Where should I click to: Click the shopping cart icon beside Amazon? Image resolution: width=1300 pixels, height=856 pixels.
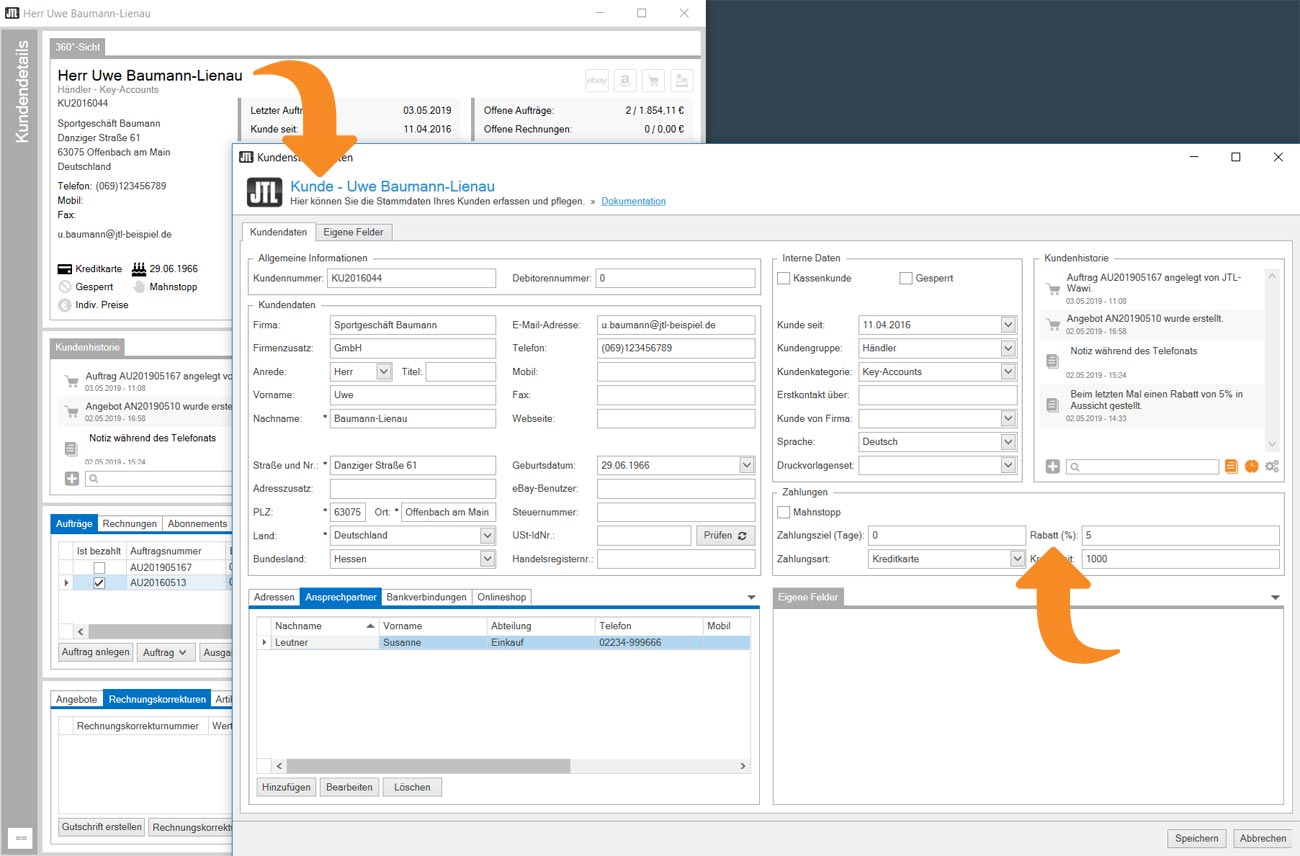653,81
